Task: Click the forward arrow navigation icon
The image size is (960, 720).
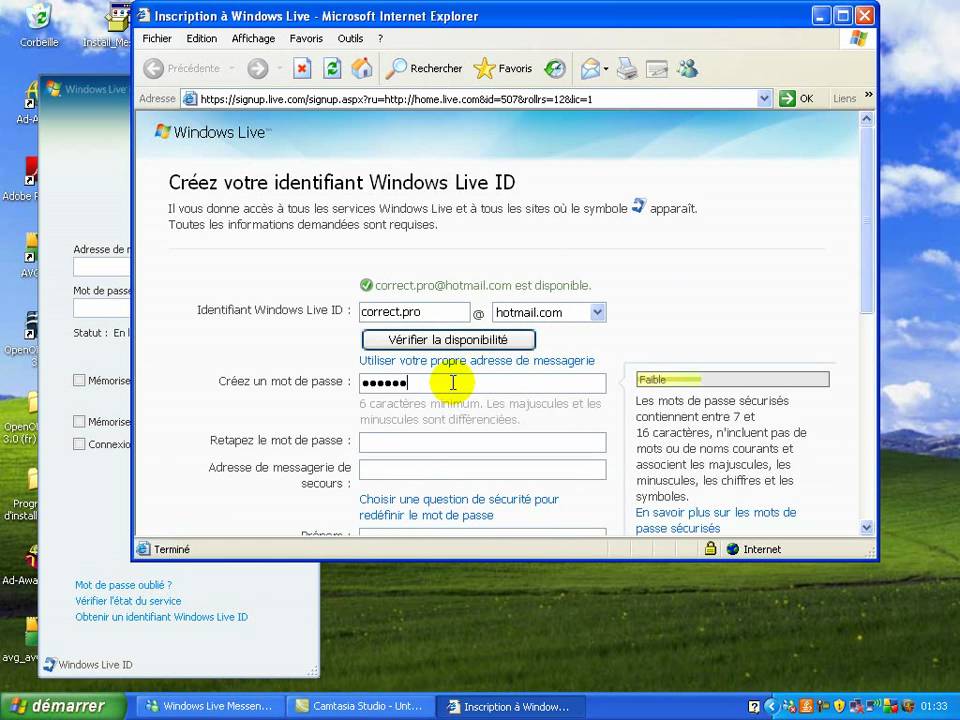Action: pos(258,69)
